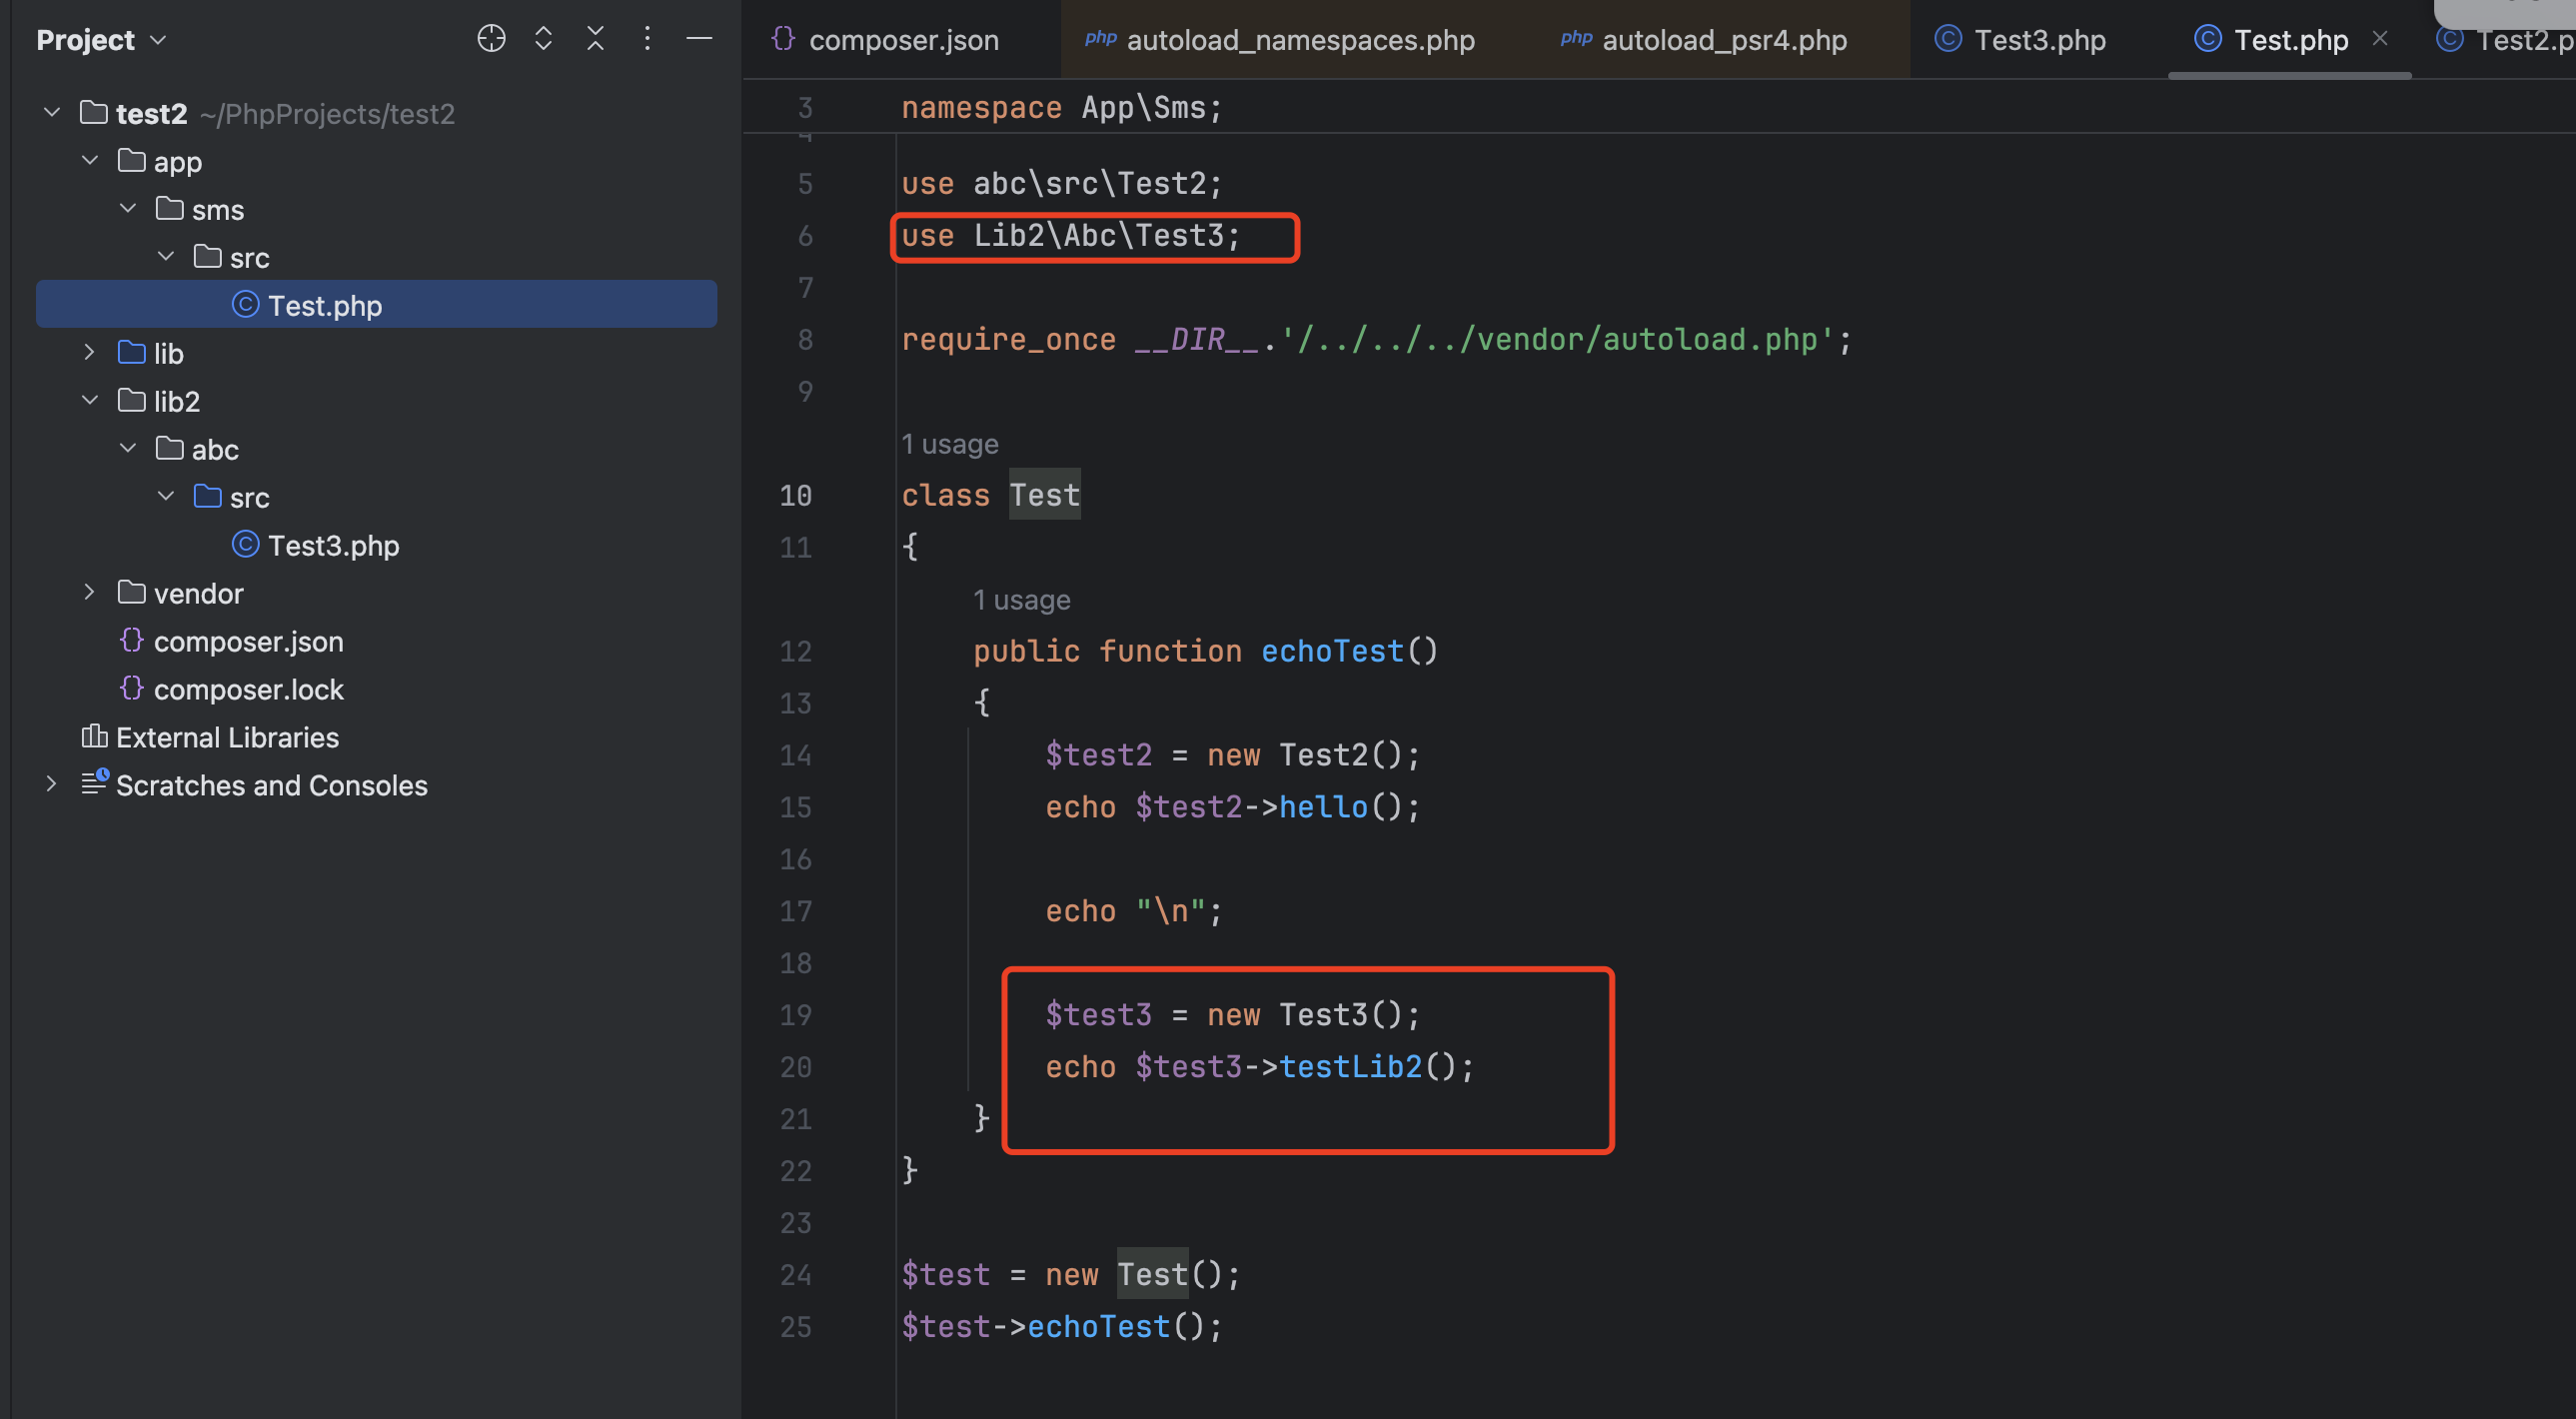
Task: Click the '1 usage' hint above echoTest function
Action: (x=1021, y=600)
